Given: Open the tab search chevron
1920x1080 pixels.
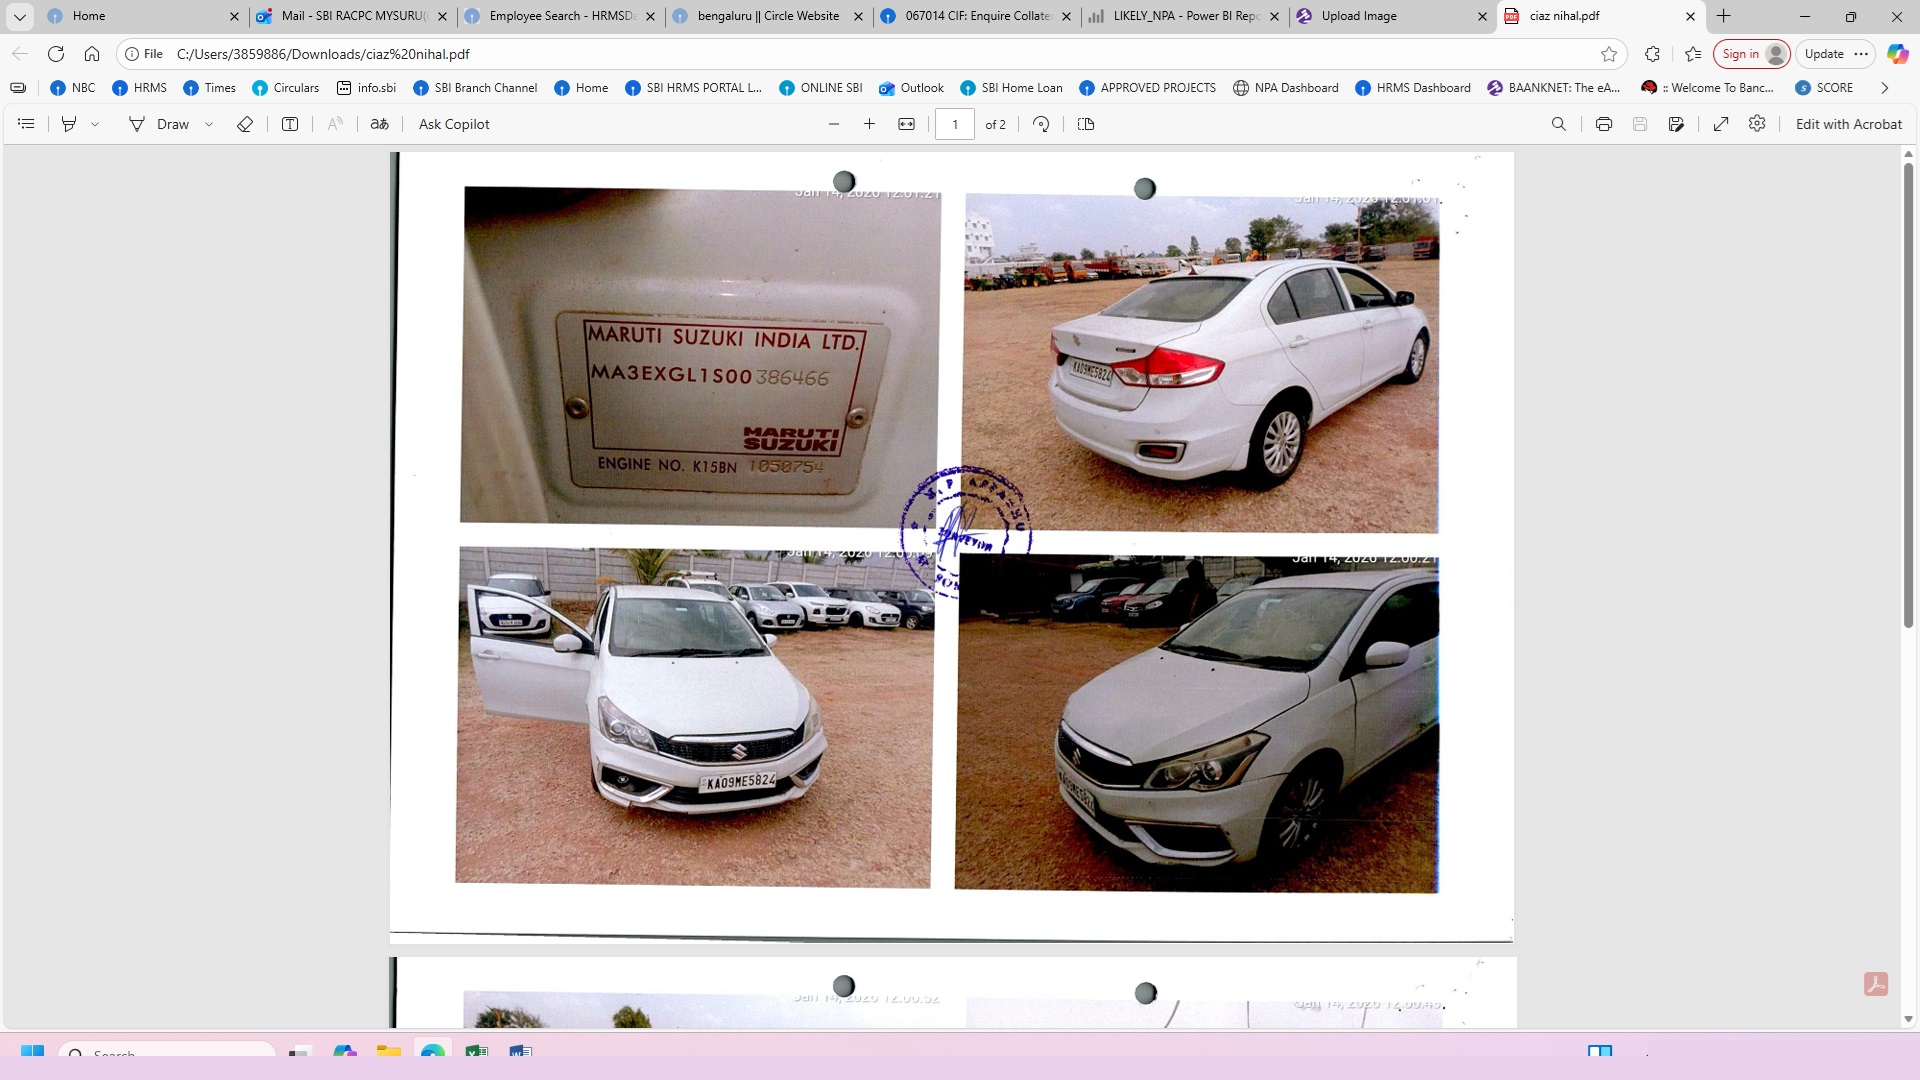Looking at the screenshot, I should [19, 16].
